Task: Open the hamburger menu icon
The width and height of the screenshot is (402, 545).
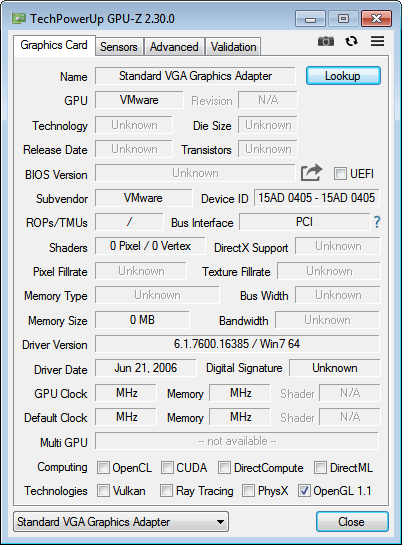Action: point(377,41)
